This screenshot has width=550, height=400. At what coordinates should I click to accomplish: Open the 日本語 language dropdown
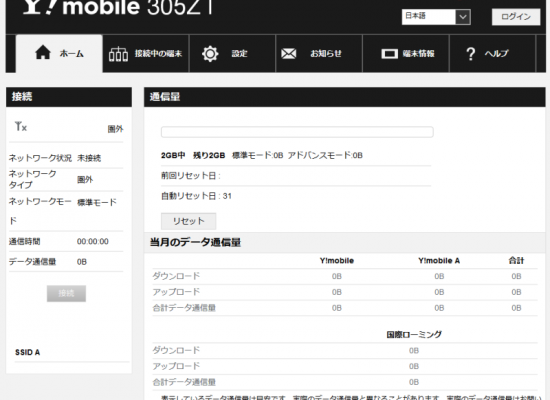[436, 16]
